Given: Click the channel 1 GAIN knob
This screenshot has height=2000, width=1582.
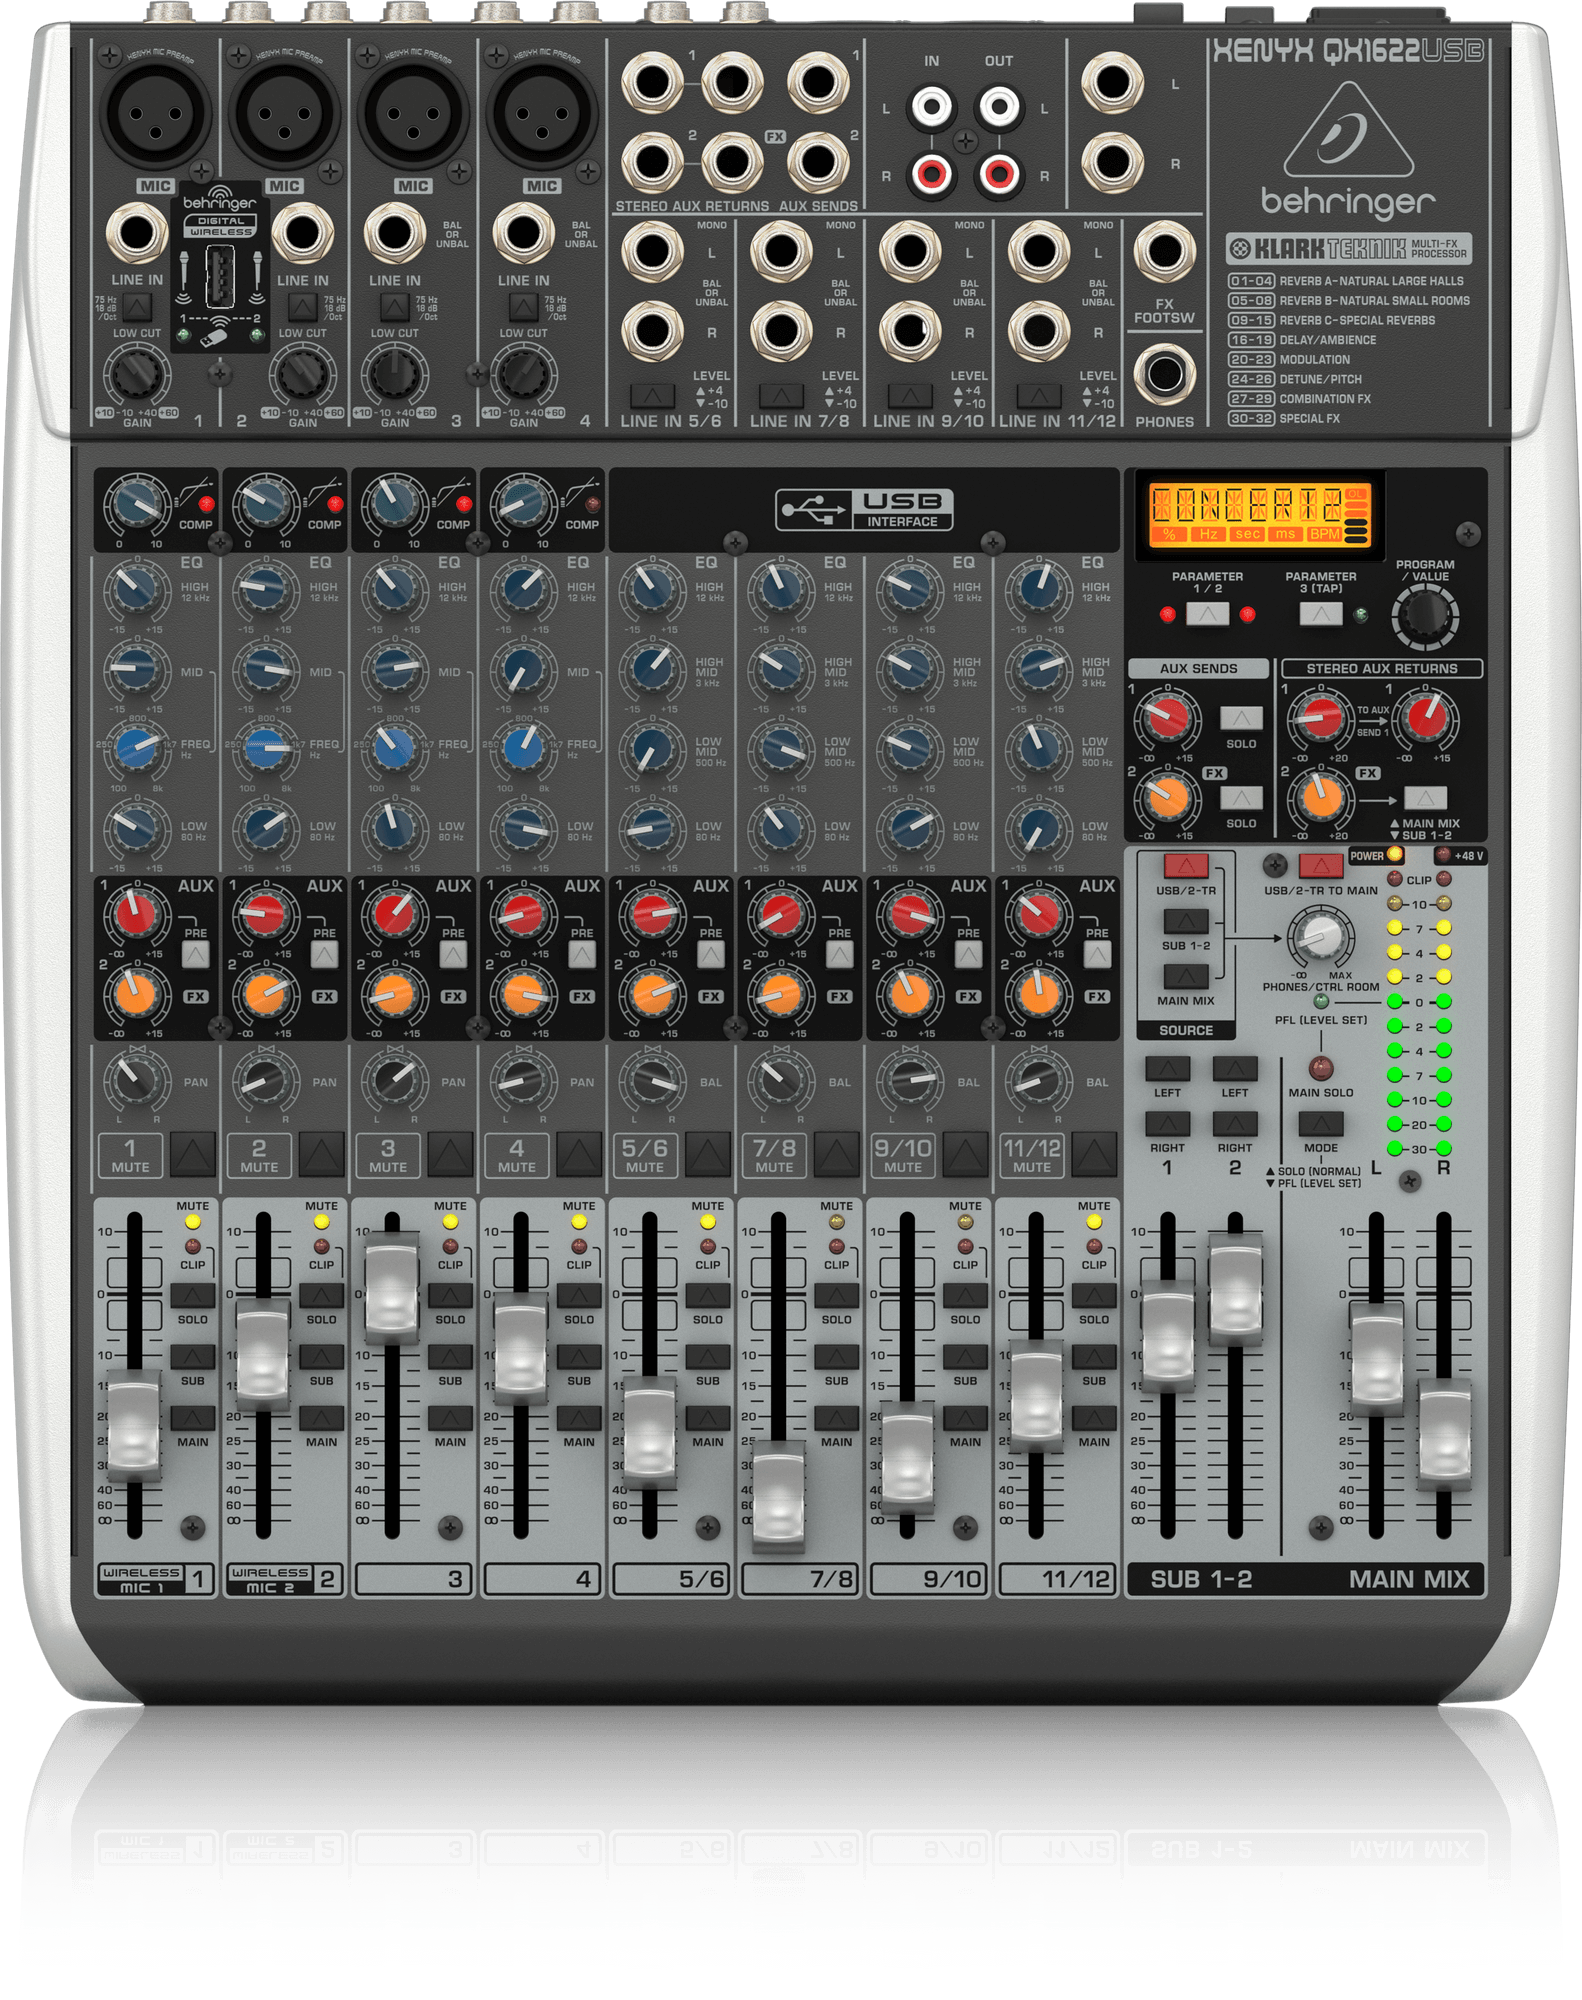Looking at the screenshot, I should (136, 375).
